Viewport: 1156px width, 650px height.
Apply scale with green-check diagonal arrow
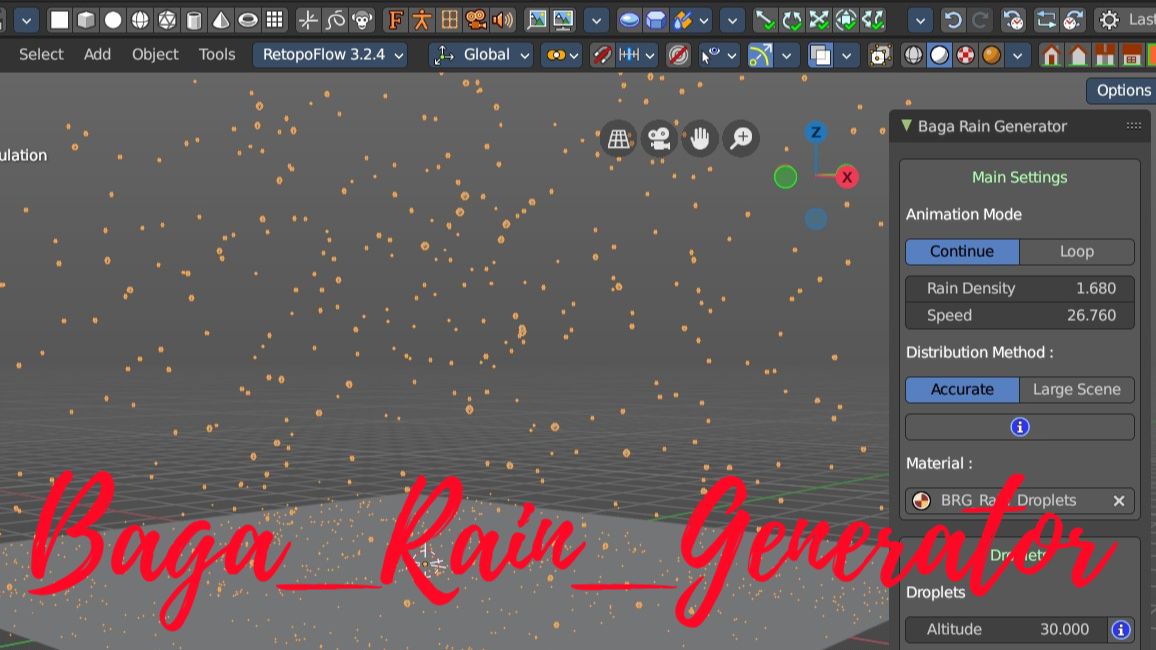click(765, 20)
